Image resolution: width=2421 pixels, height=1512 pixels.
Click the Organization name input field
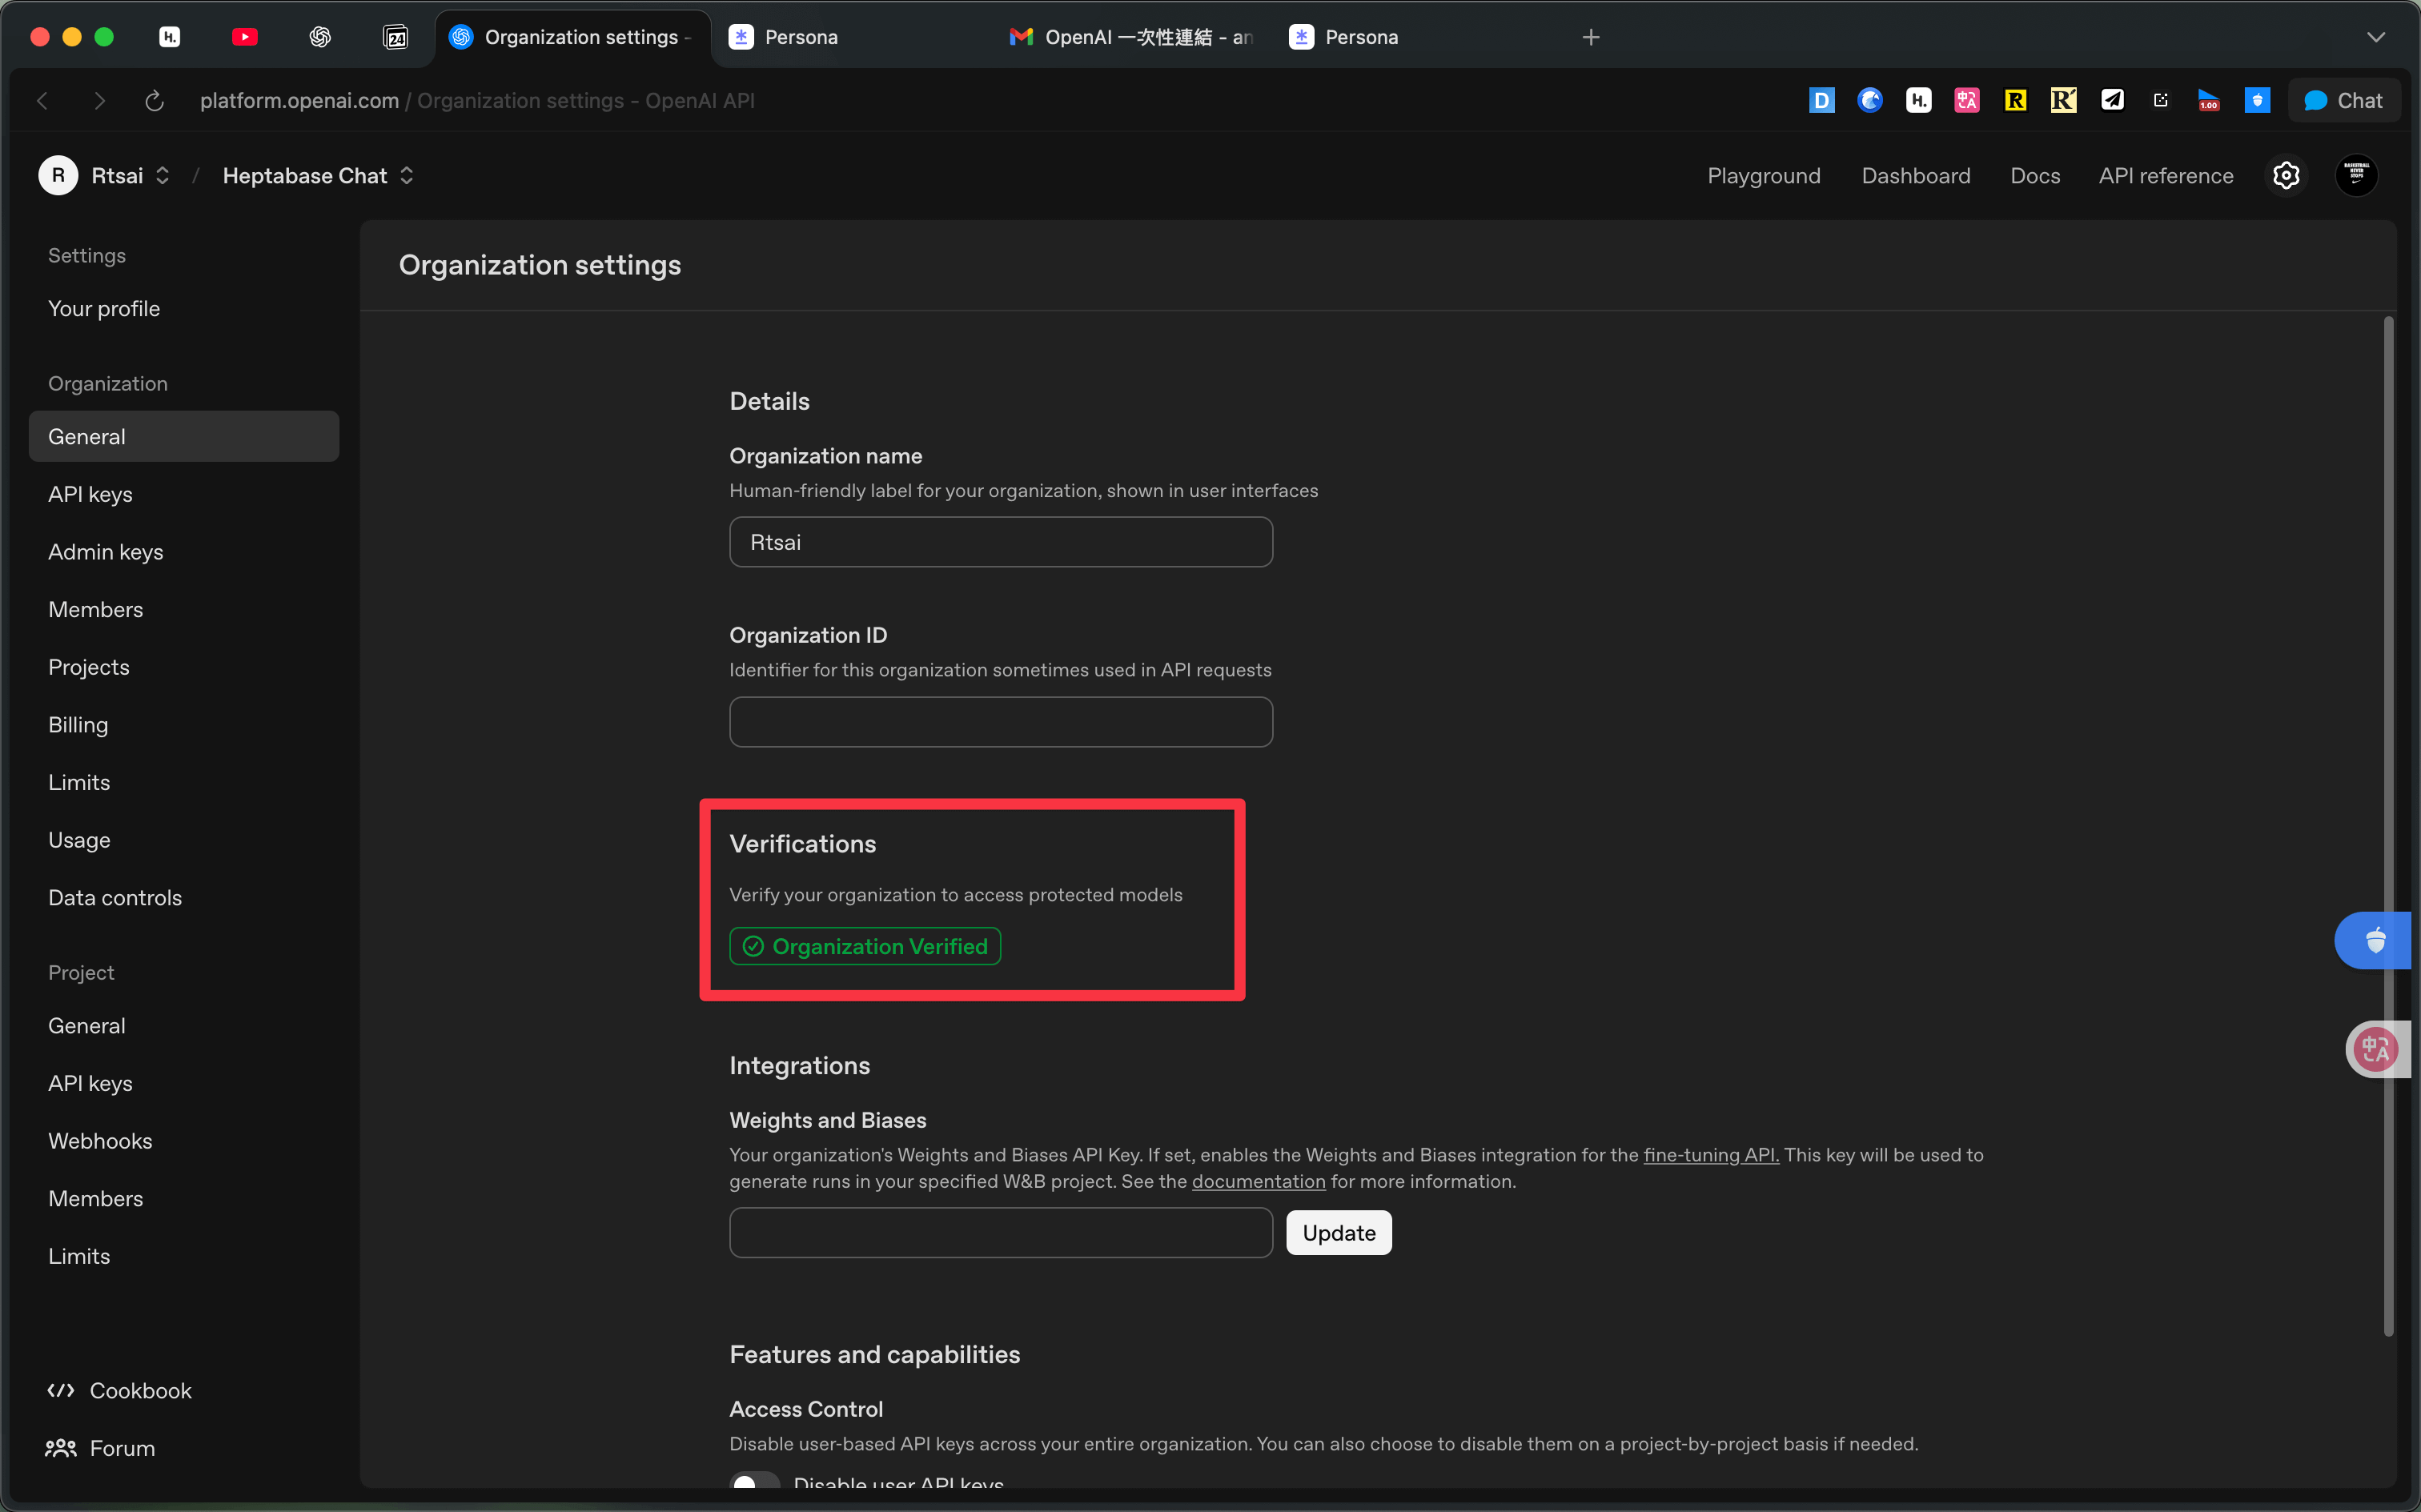point(1000,542)
